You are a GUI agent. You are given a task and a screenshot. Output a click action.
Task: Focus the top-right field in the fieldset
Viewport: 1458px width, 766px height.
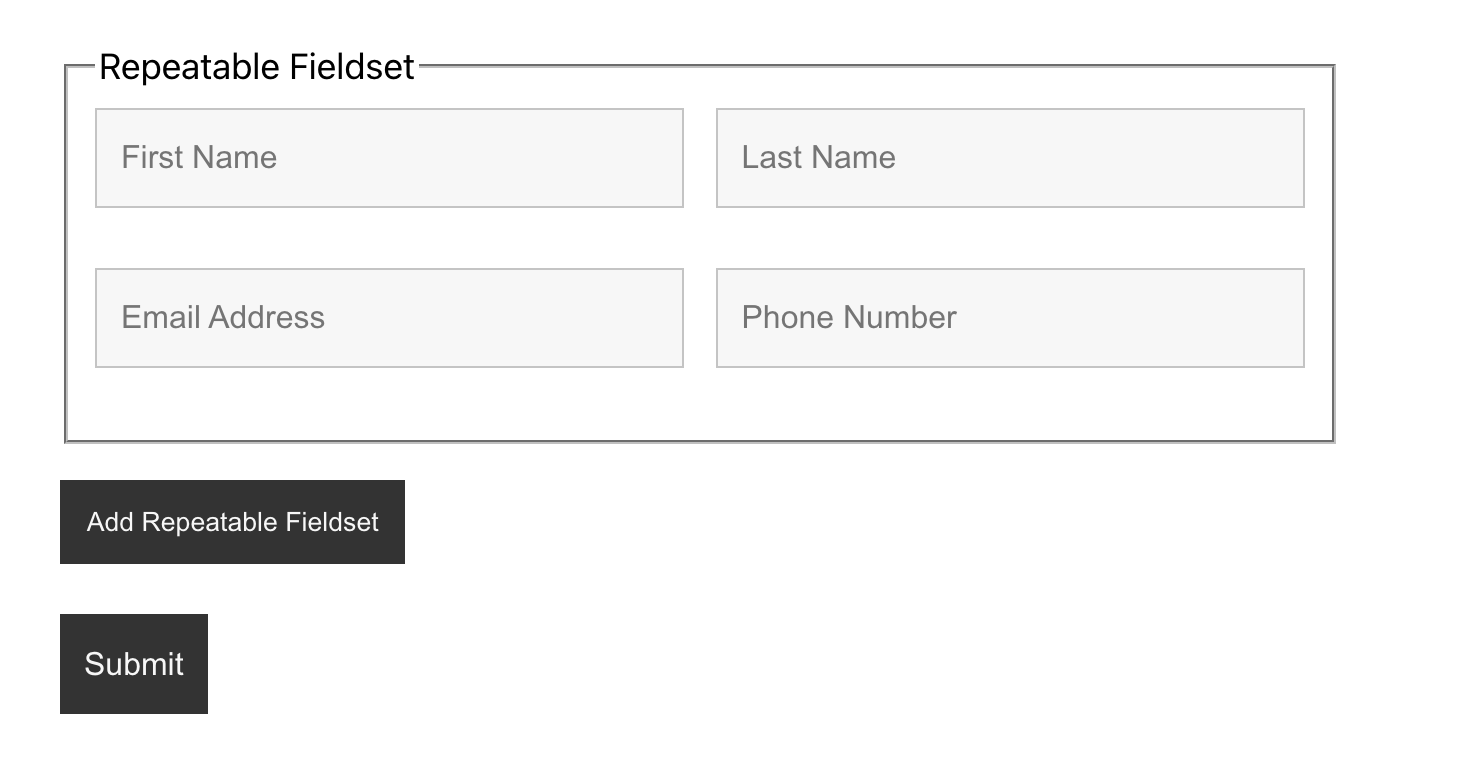pos(1010,158)
